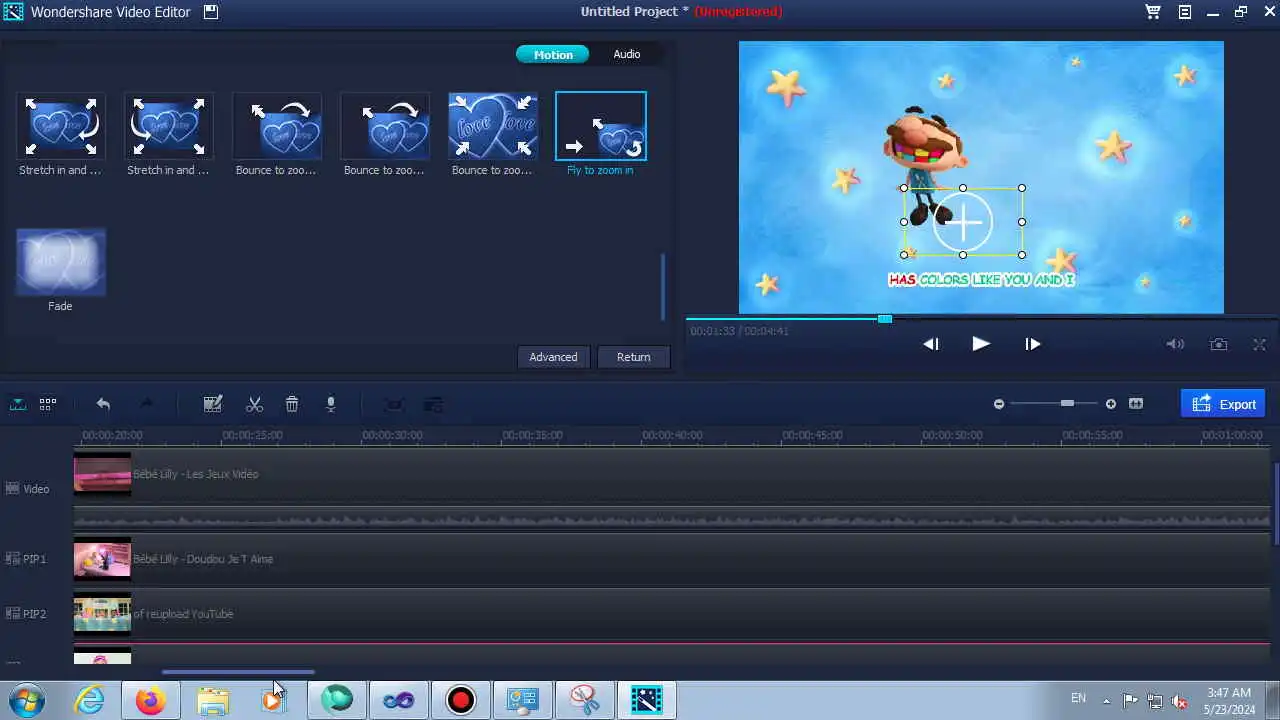The image size is (1280, 720).
Task: Record a voiceover with microphone icon
Action: pos(330,404)
